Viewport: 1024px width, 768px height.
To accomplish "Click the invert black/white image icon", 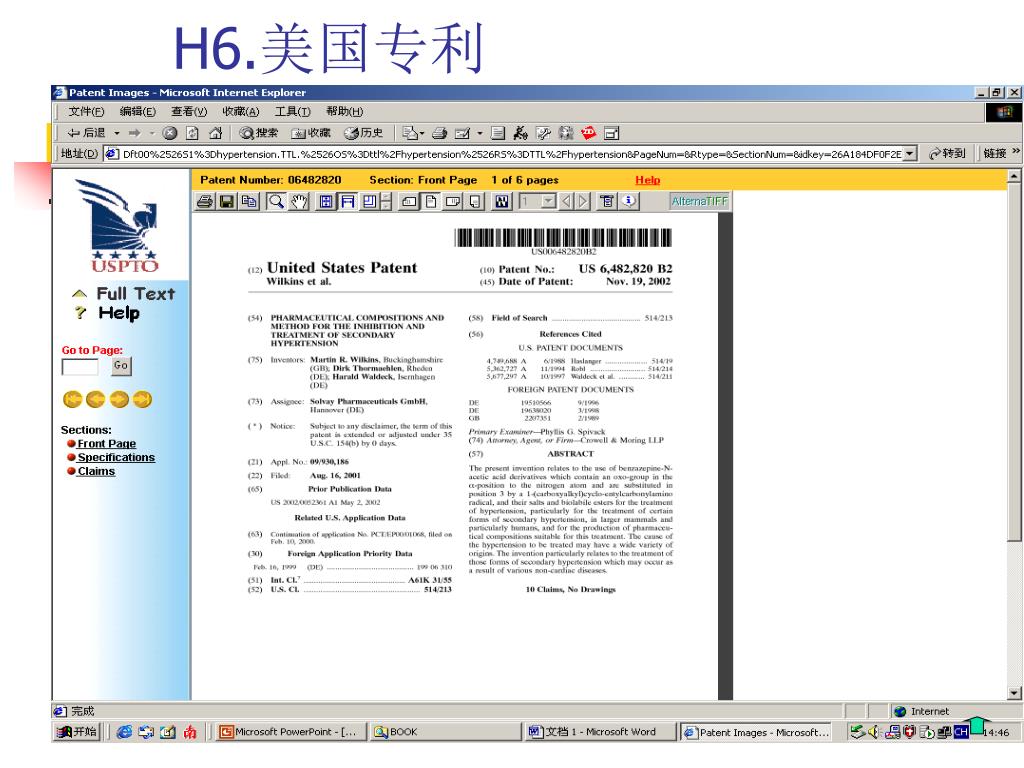I will (502, 202).
